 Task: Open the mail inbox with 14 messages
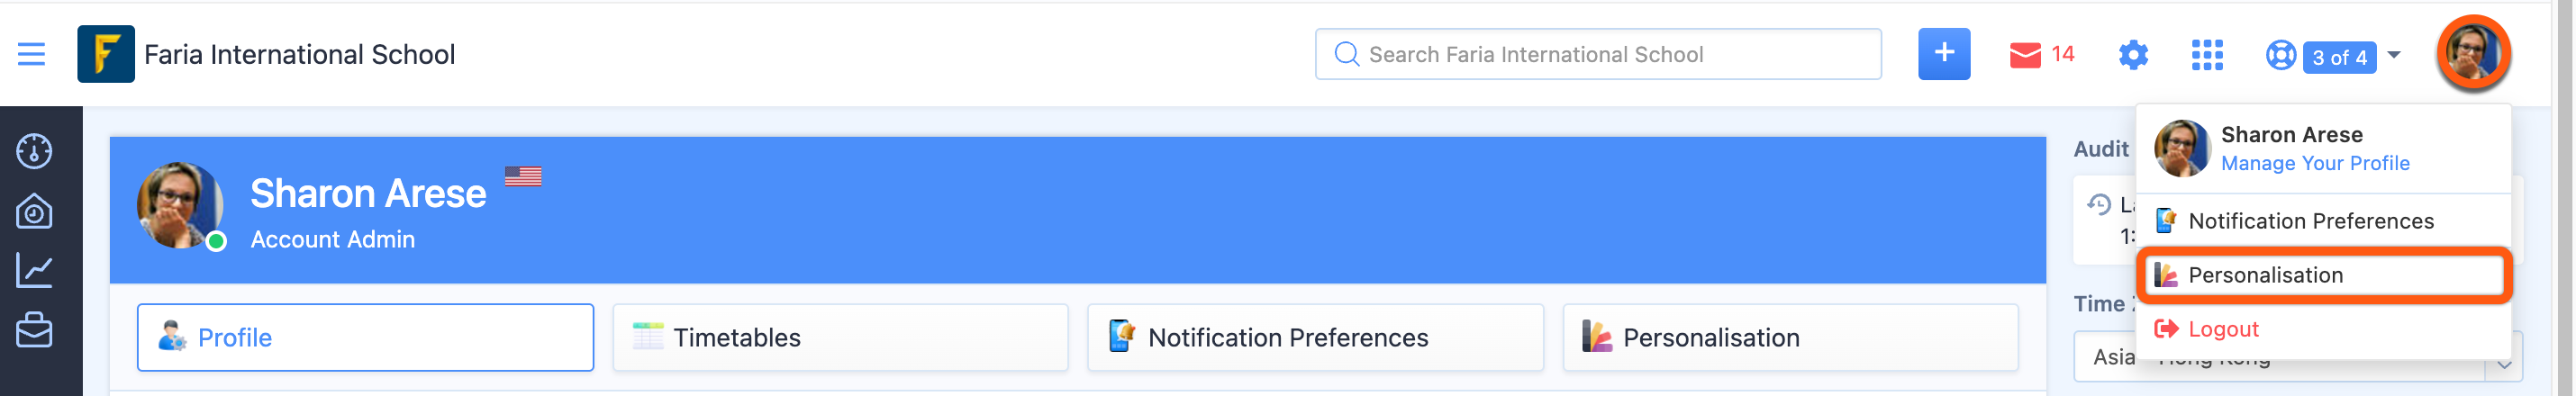(x=2040, y=55)
